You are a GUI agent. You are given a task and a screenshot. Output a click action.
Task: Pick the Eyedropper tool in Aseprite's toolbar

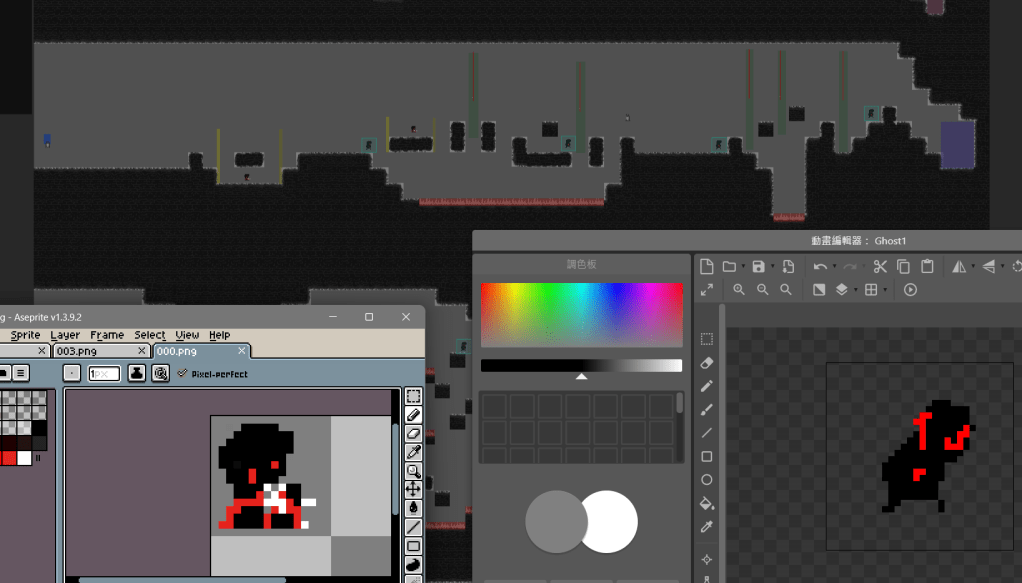(x=413, y=453)
